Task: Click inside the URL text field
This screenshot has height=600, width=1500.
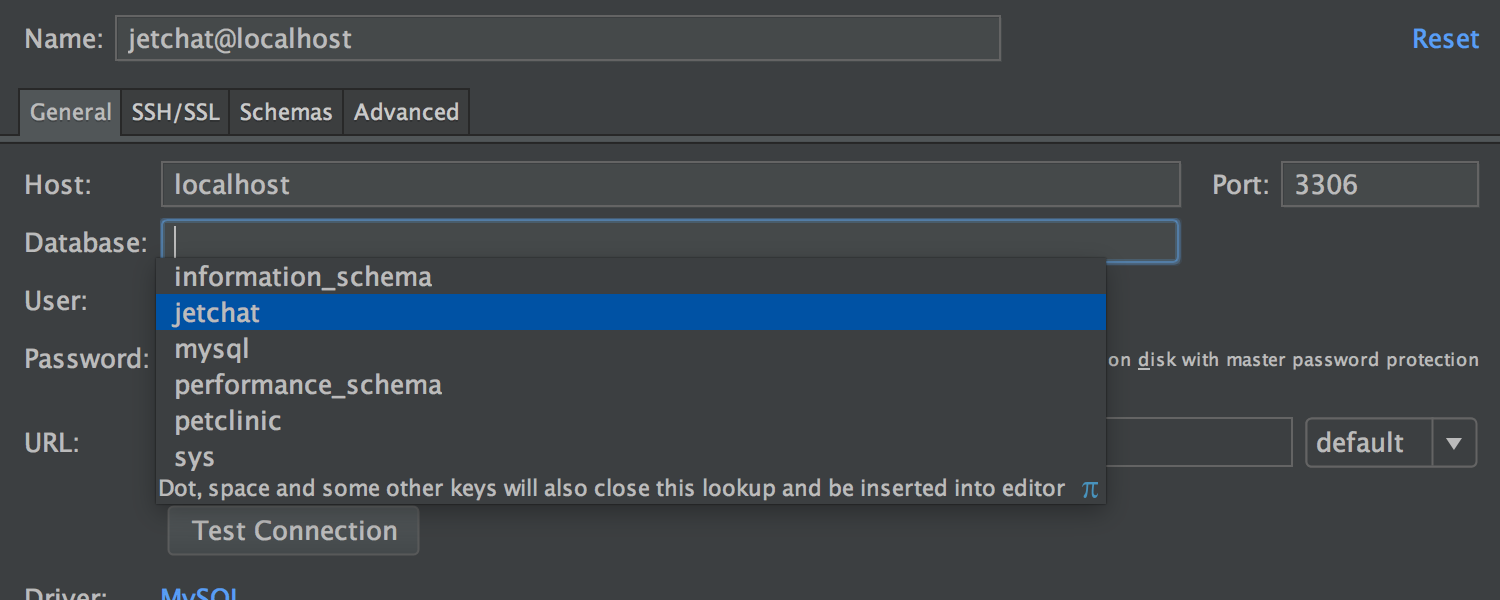Action: point(1200,442)
